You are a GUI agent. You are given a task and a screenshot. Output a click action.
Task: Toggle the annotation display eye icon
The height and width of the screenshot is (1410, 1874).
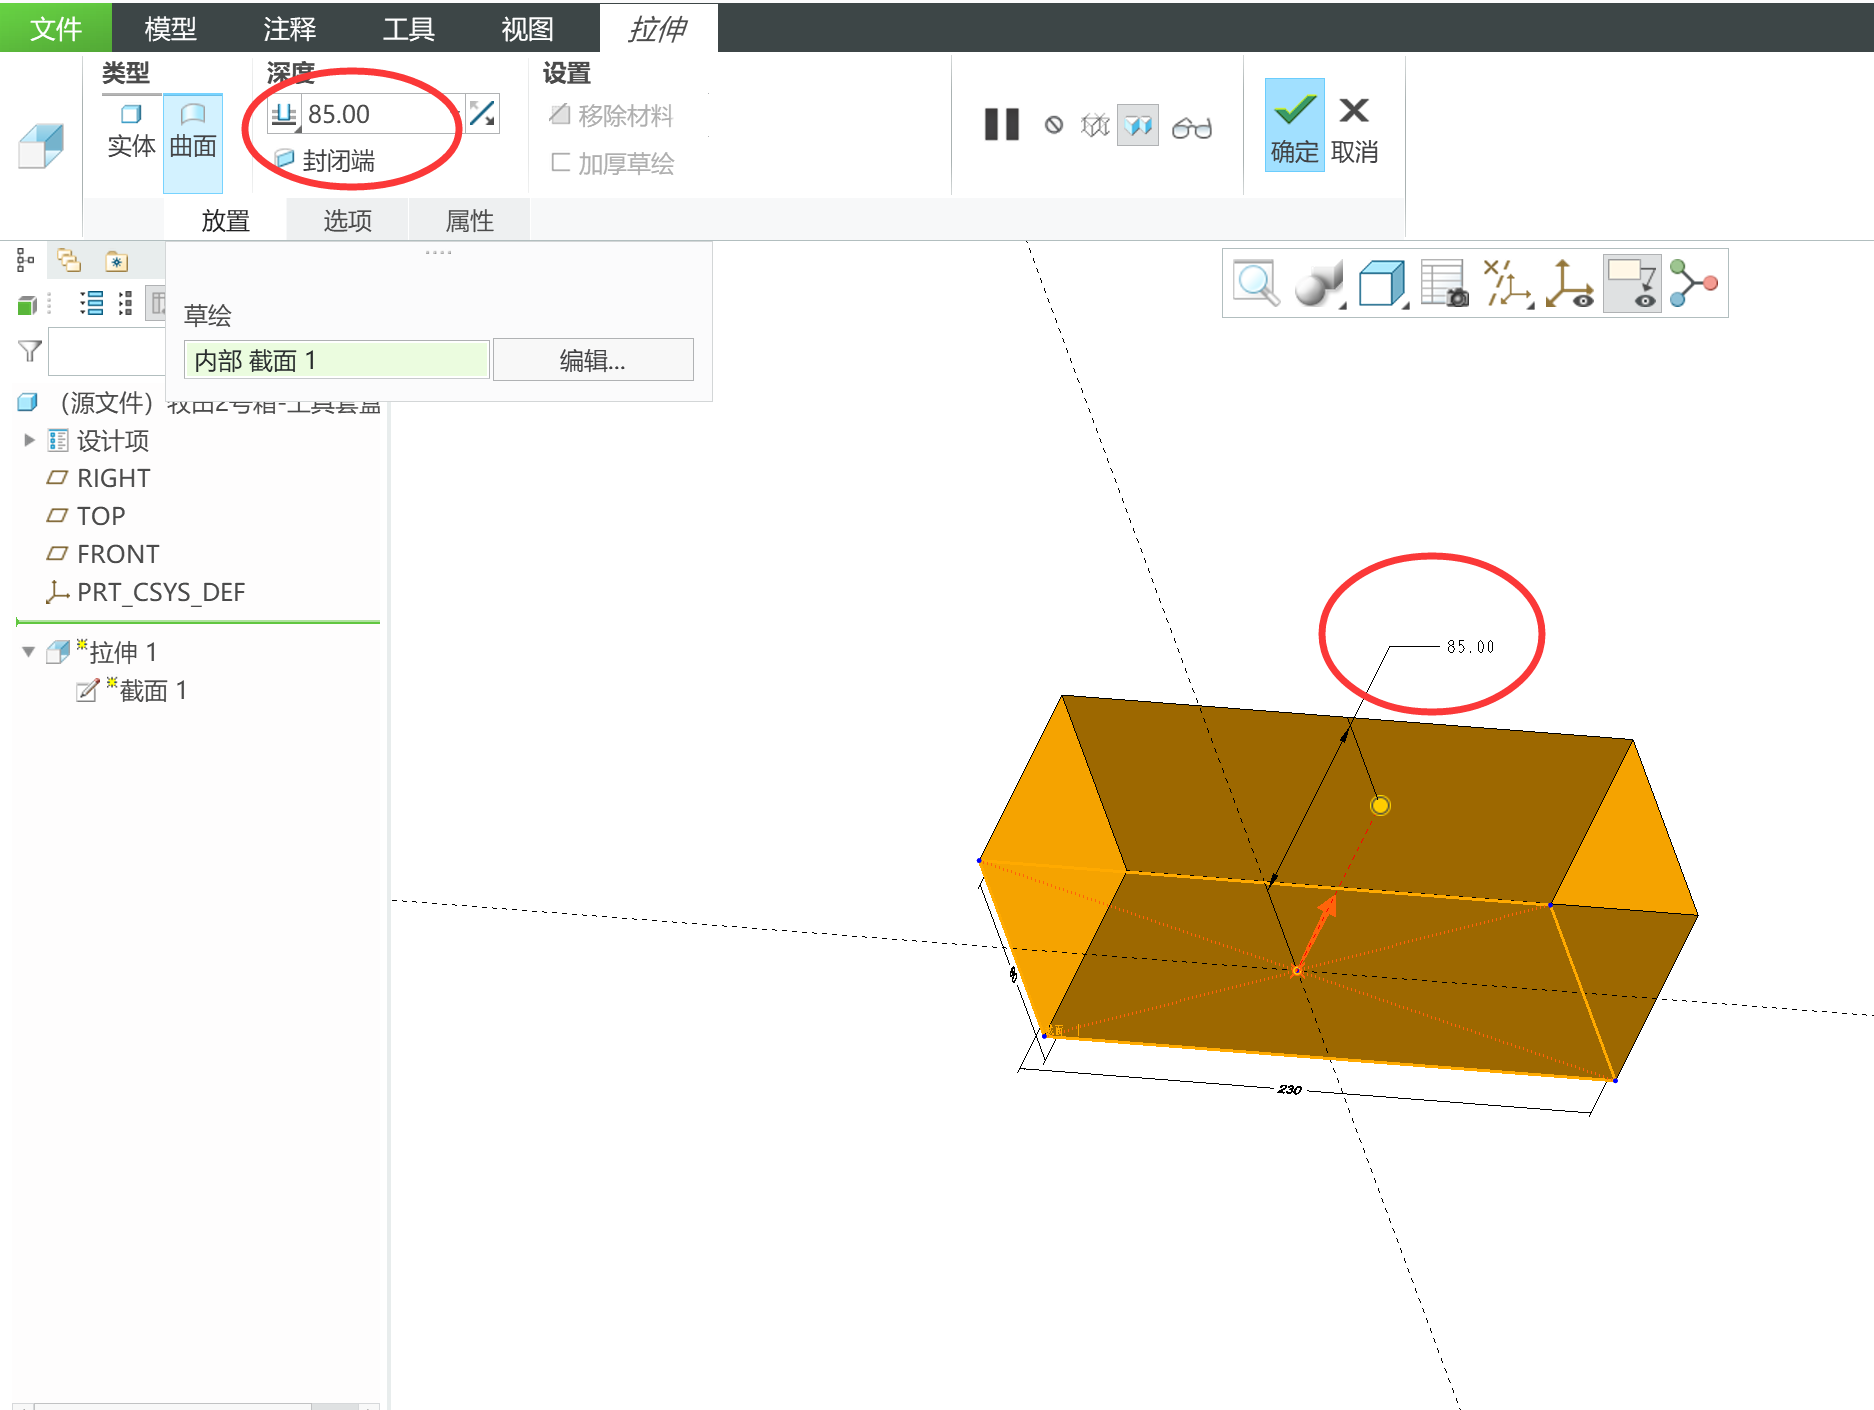[1631, 284]
